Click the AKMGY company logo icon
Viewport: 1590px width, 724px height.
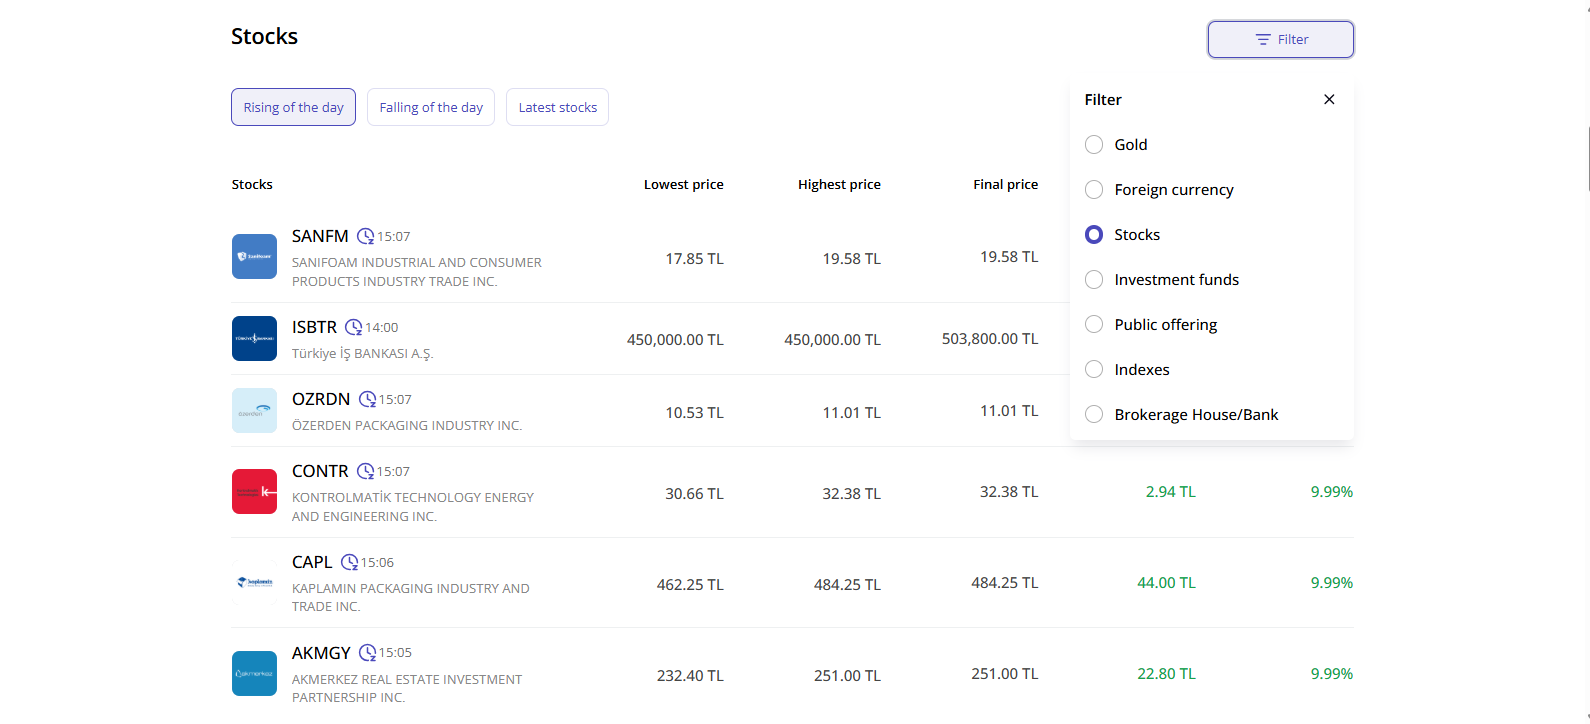254,674
